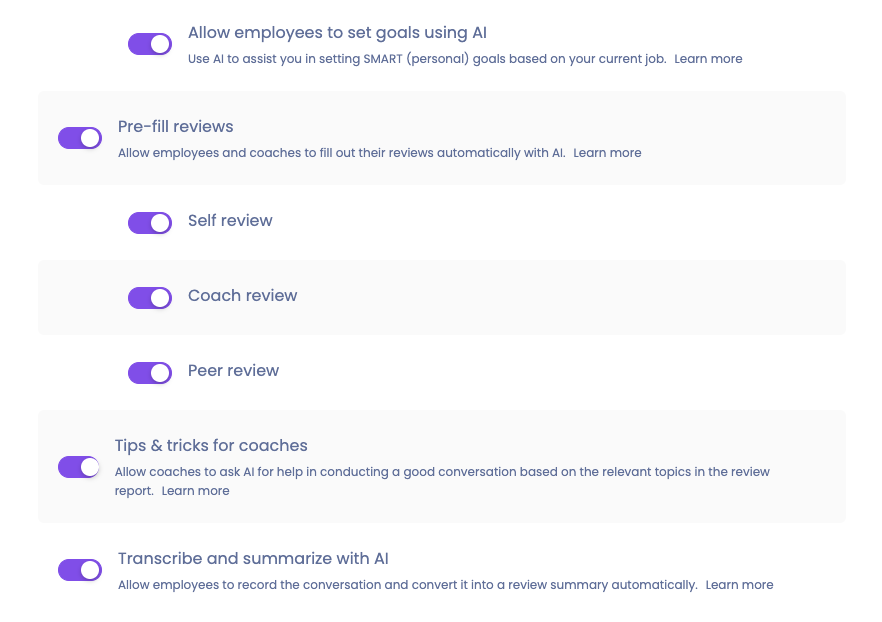Click the 'Allow employees and coaches' description text
The width and height of the screenshot is (882, 622).
pos(341,153)
